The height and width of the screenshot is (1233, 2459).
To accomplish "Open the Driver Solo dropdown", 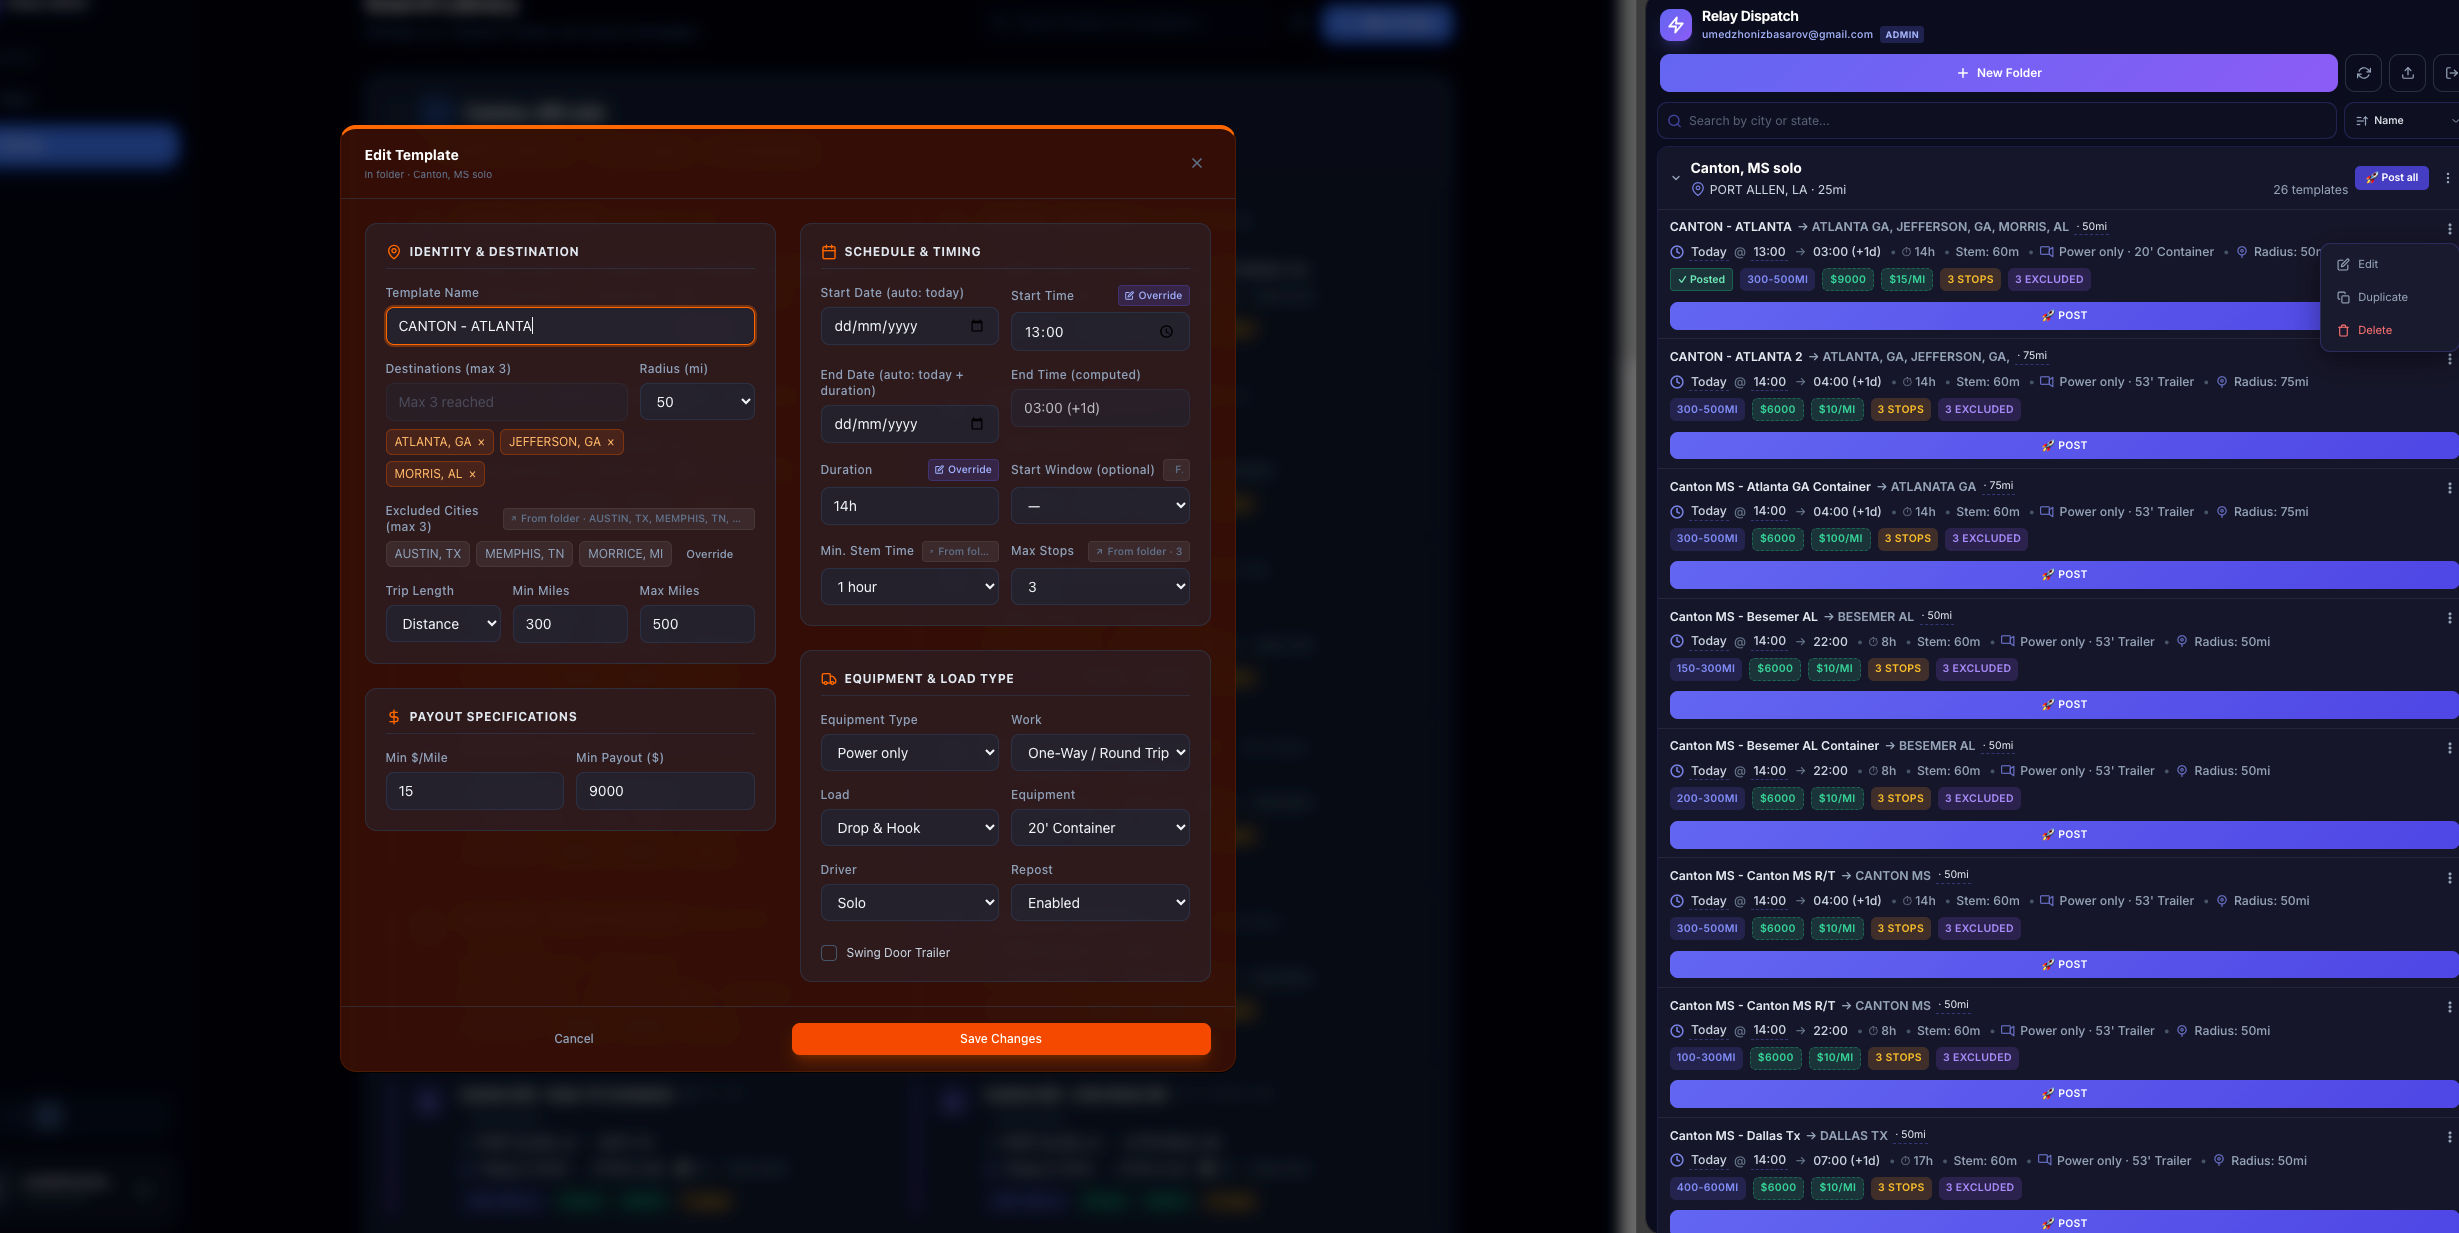I will [909, 903].
